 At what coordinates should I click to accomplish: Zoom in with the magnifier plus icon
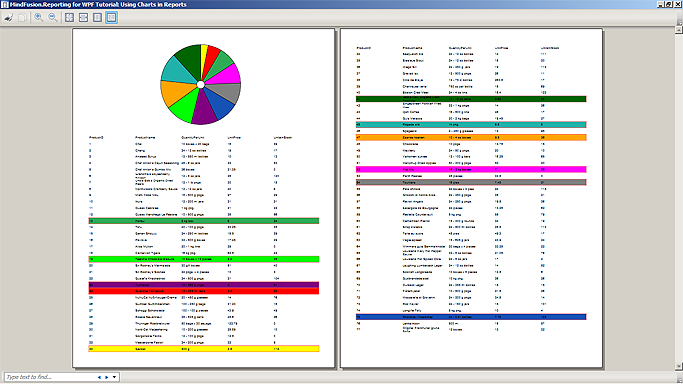[38, 17]
